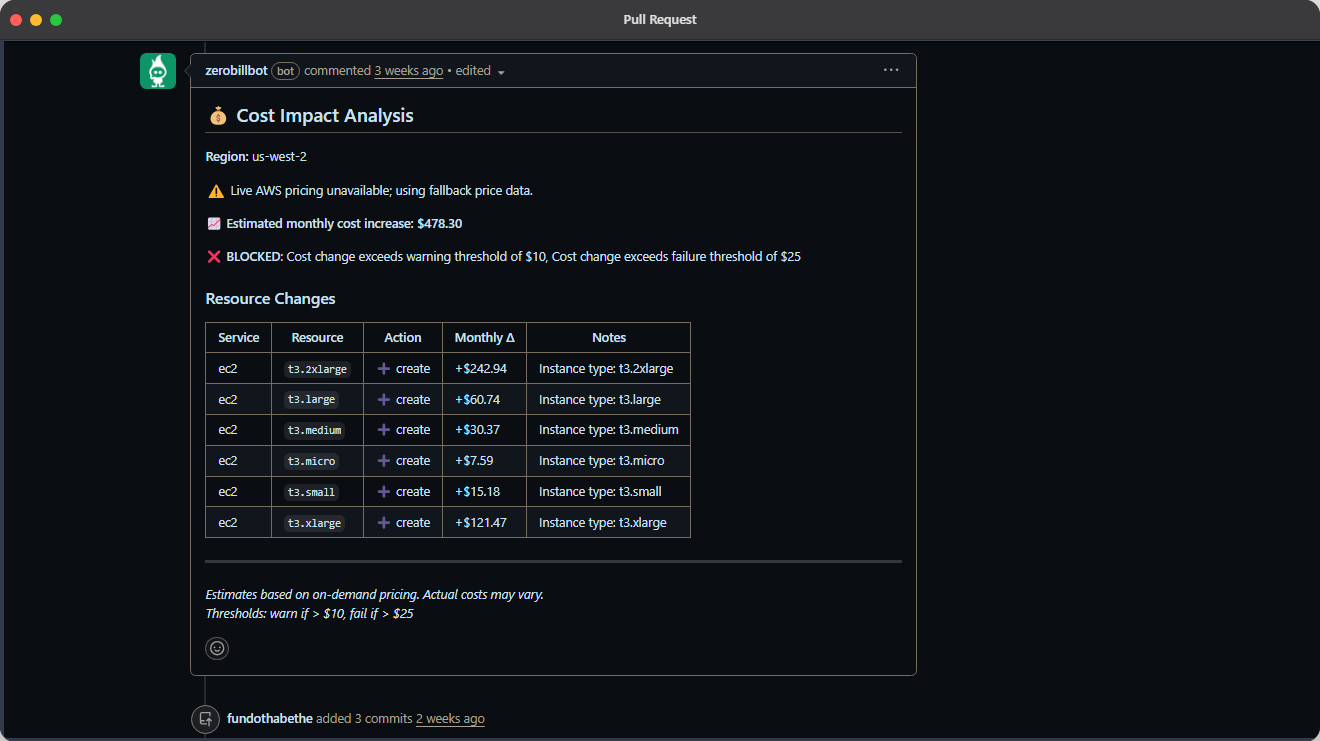Screen dimensions: 1320x741
Task: Click the plus create icon for t3.xlarge
Action: tap(384, 522)
